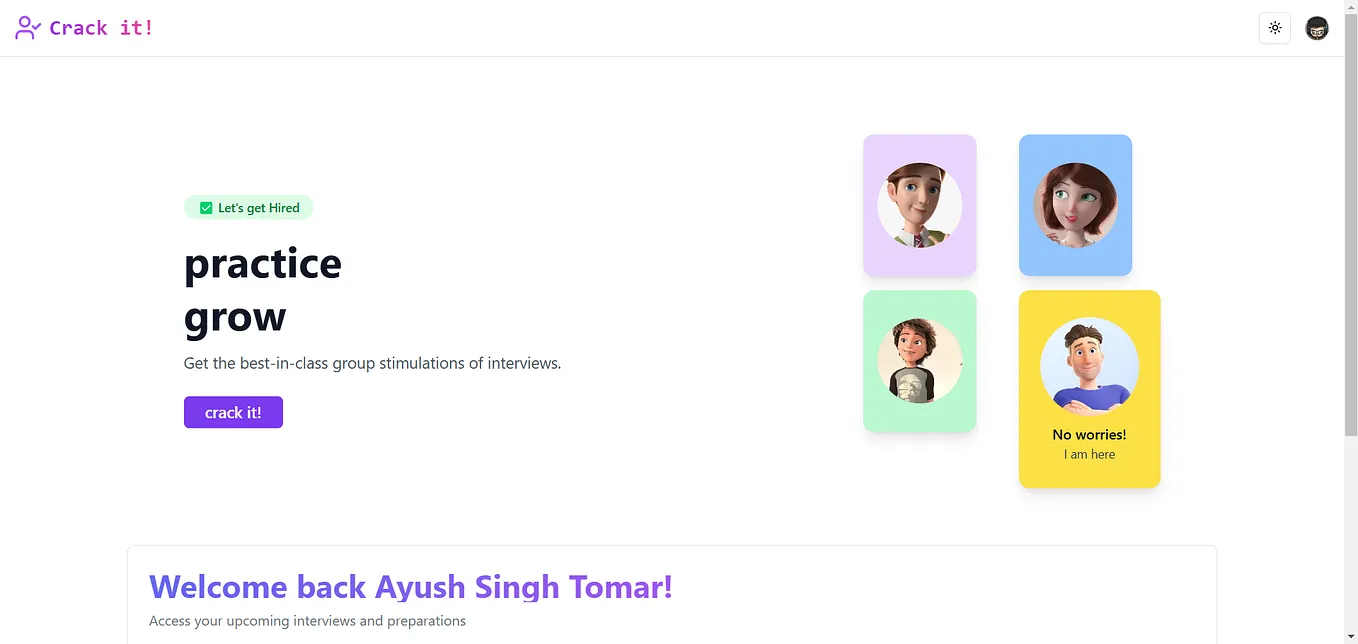Click the green check icon in the badge
This screenshot has height=644, width=1358.
click(x=205, y=207)
